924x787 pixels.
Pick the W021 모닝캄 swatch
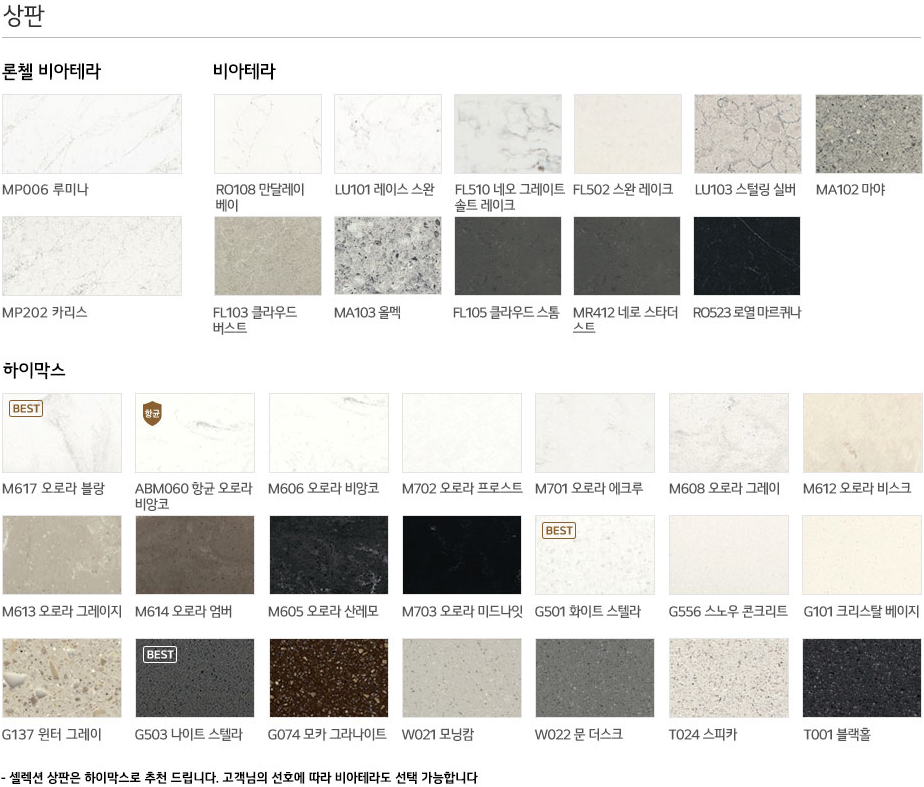click(462, 678)
